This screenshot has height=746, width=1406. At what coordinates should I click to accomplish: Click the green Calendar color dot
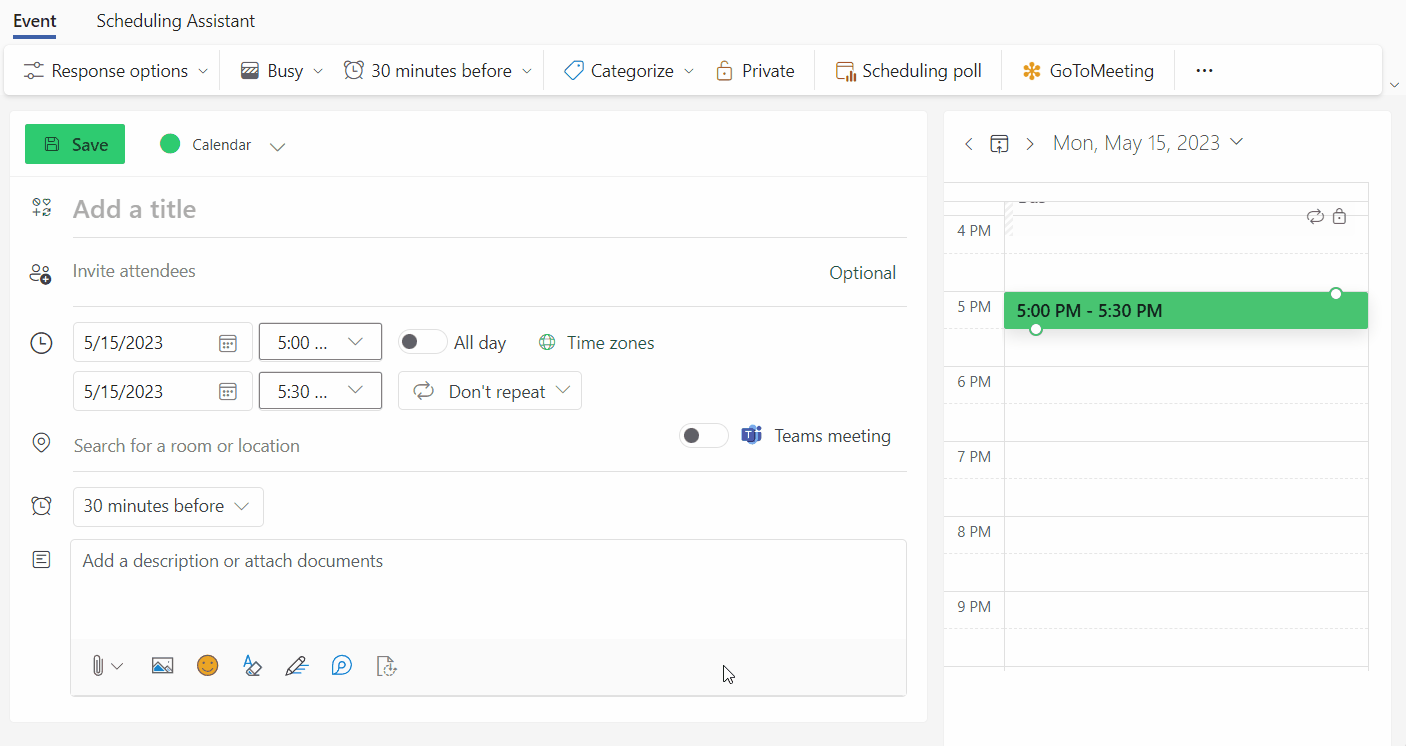pyautogui.click(x=170, y=143)
